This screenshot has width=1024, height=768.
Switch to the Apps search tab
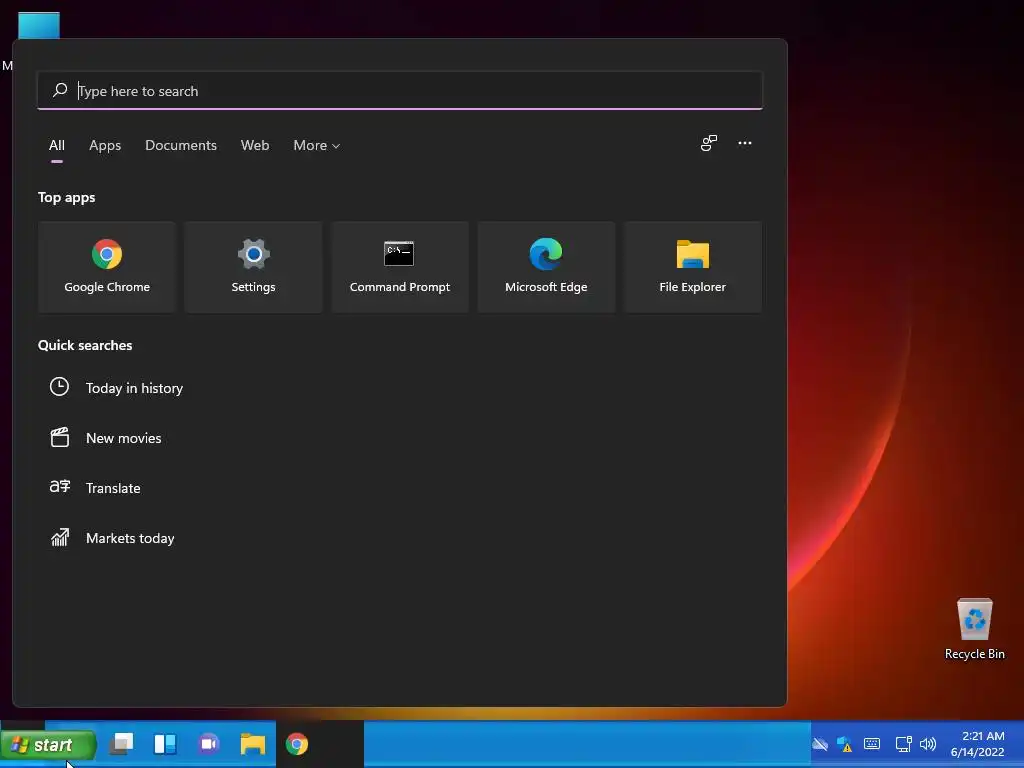click(x=105, y=146)
